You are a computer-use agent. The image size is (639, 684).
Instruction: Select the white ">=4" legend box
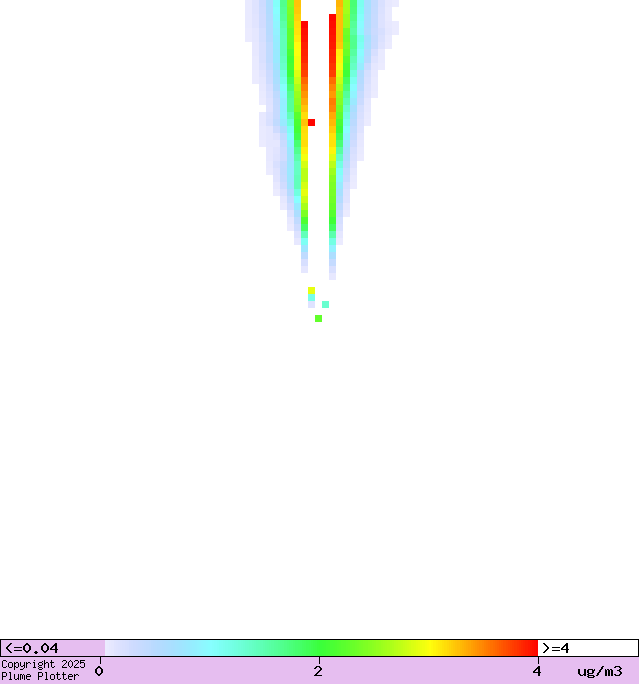pyautogui.click(x=587, y=648)
